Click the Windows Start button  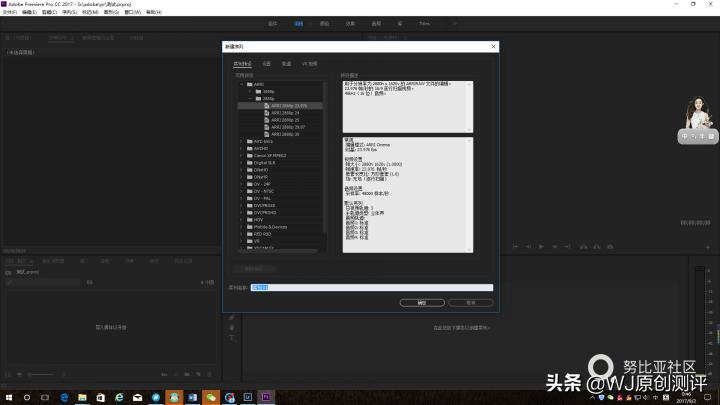pos(8,397)
